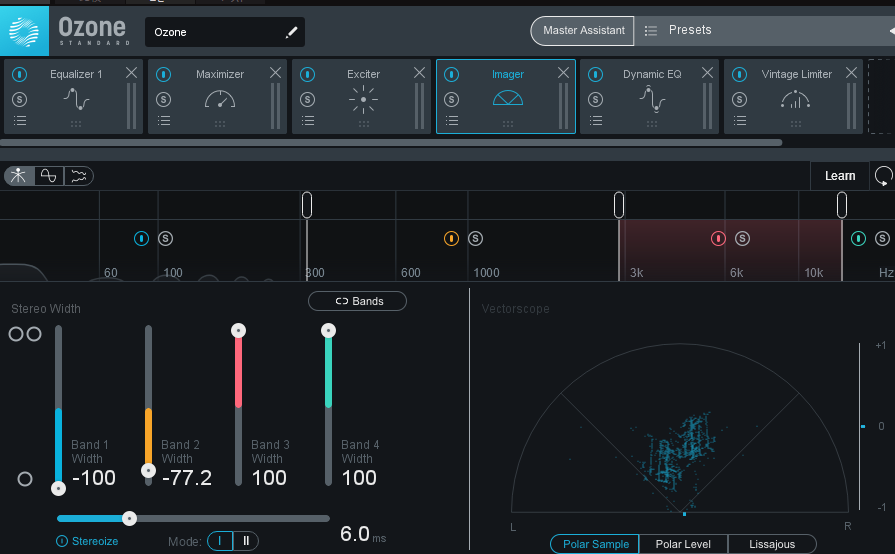This screenshot has width=895, height=554.
Task: Click the pencil icon to rename preset
Action: pyautogui.click(x=291, y=32)
